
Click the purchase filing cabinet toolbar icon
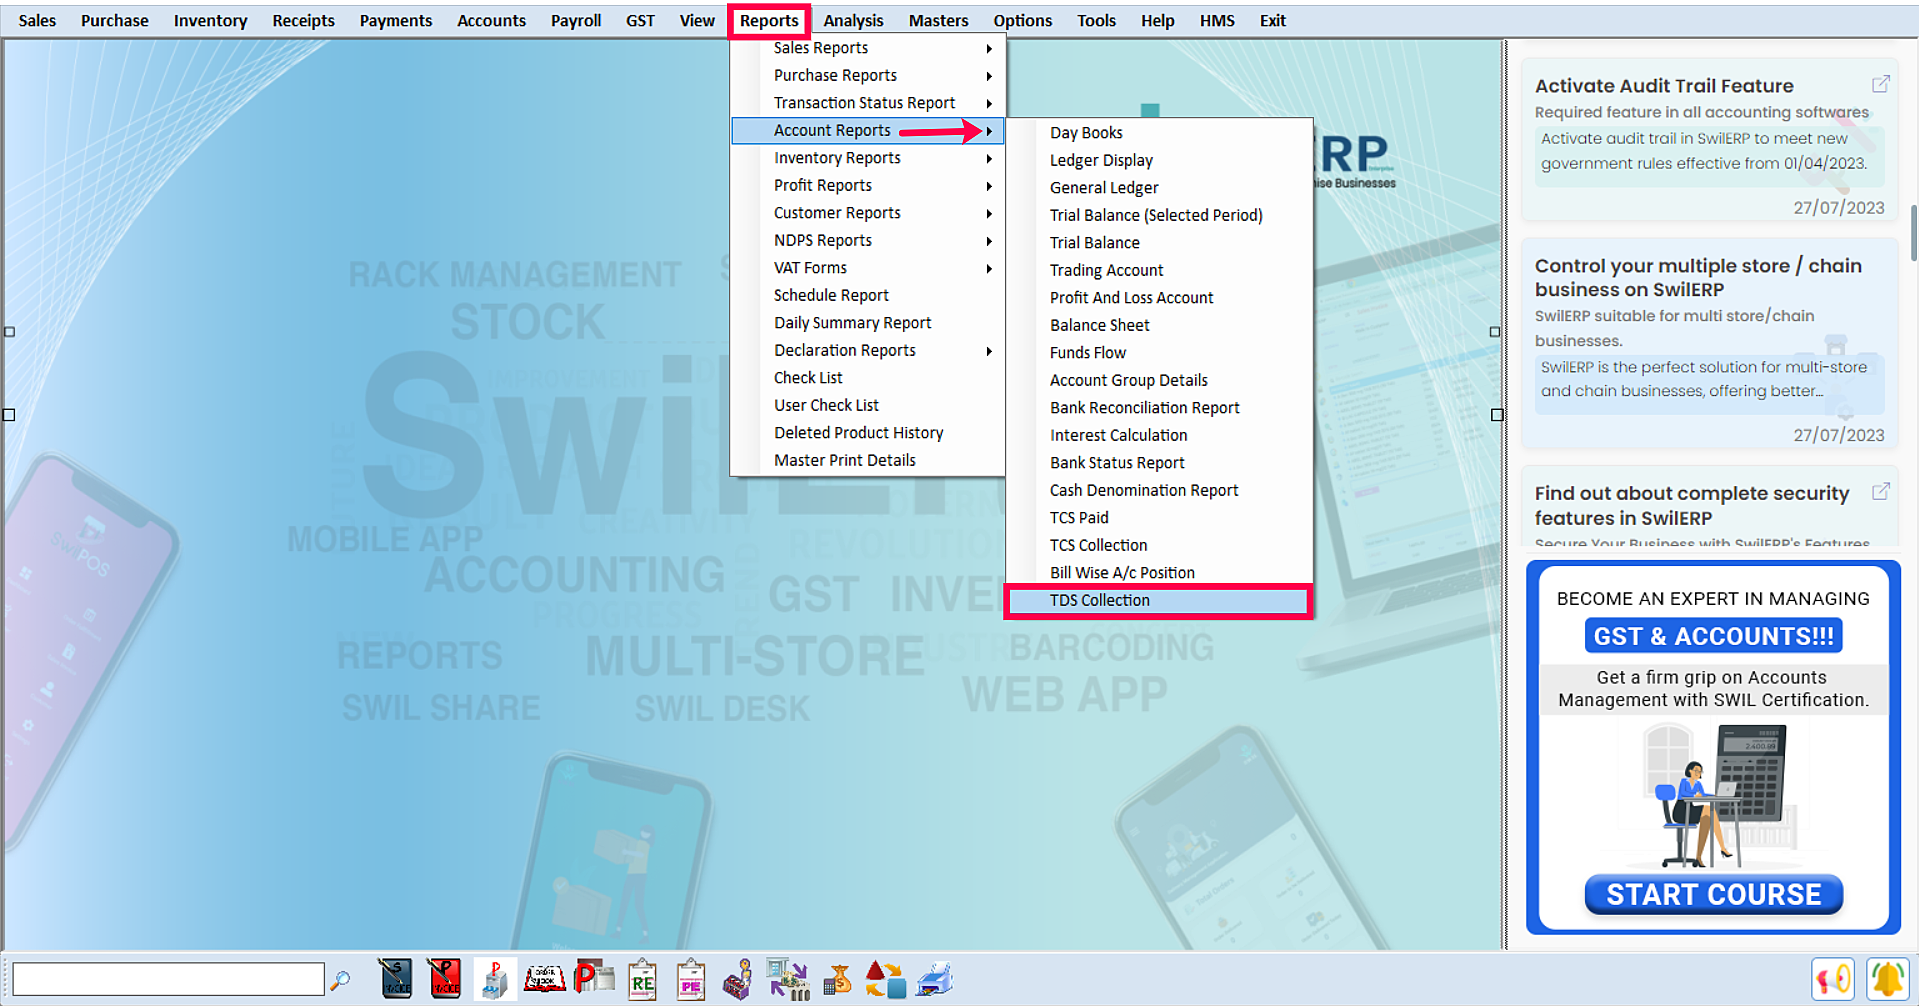[x=494, y=979]
